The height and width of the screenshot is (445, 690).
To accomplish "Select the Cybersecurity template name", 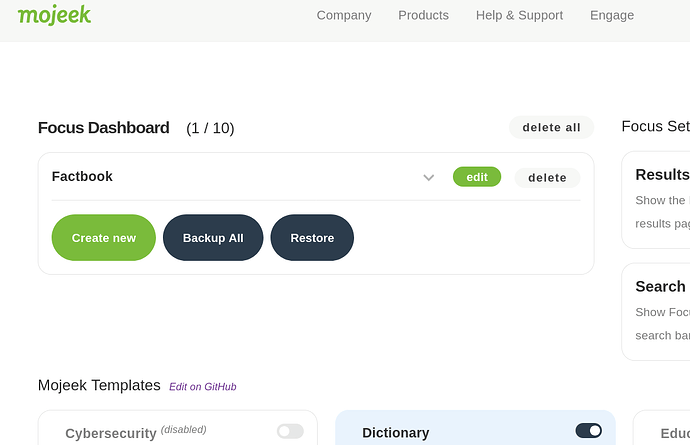I will 111,433.
